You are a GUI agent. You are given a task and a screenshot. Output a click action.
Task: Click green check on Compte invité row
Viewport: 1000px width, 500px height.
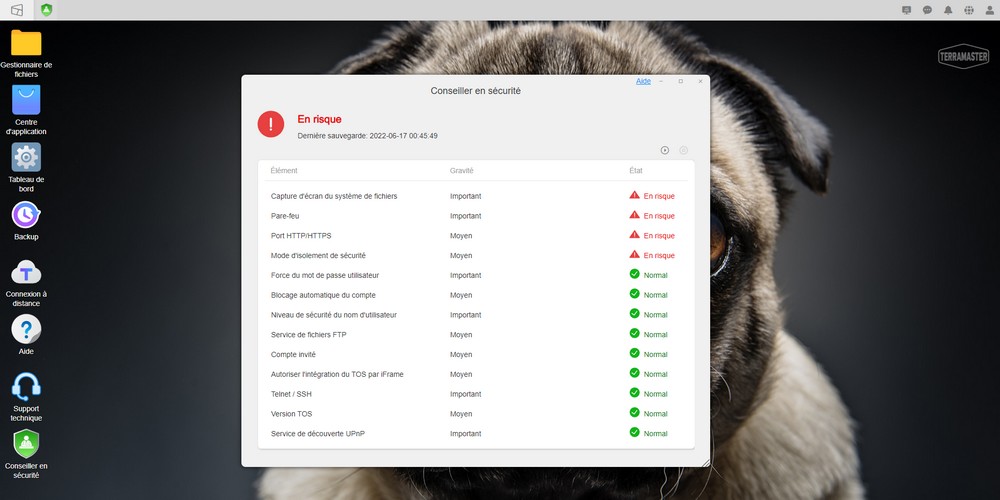pyautogui.click(x=635, y=353)
